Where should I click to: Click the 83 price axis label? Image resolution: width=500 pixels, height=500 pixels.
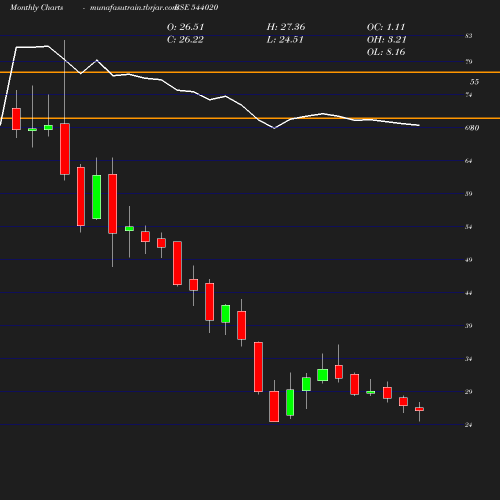469,36
